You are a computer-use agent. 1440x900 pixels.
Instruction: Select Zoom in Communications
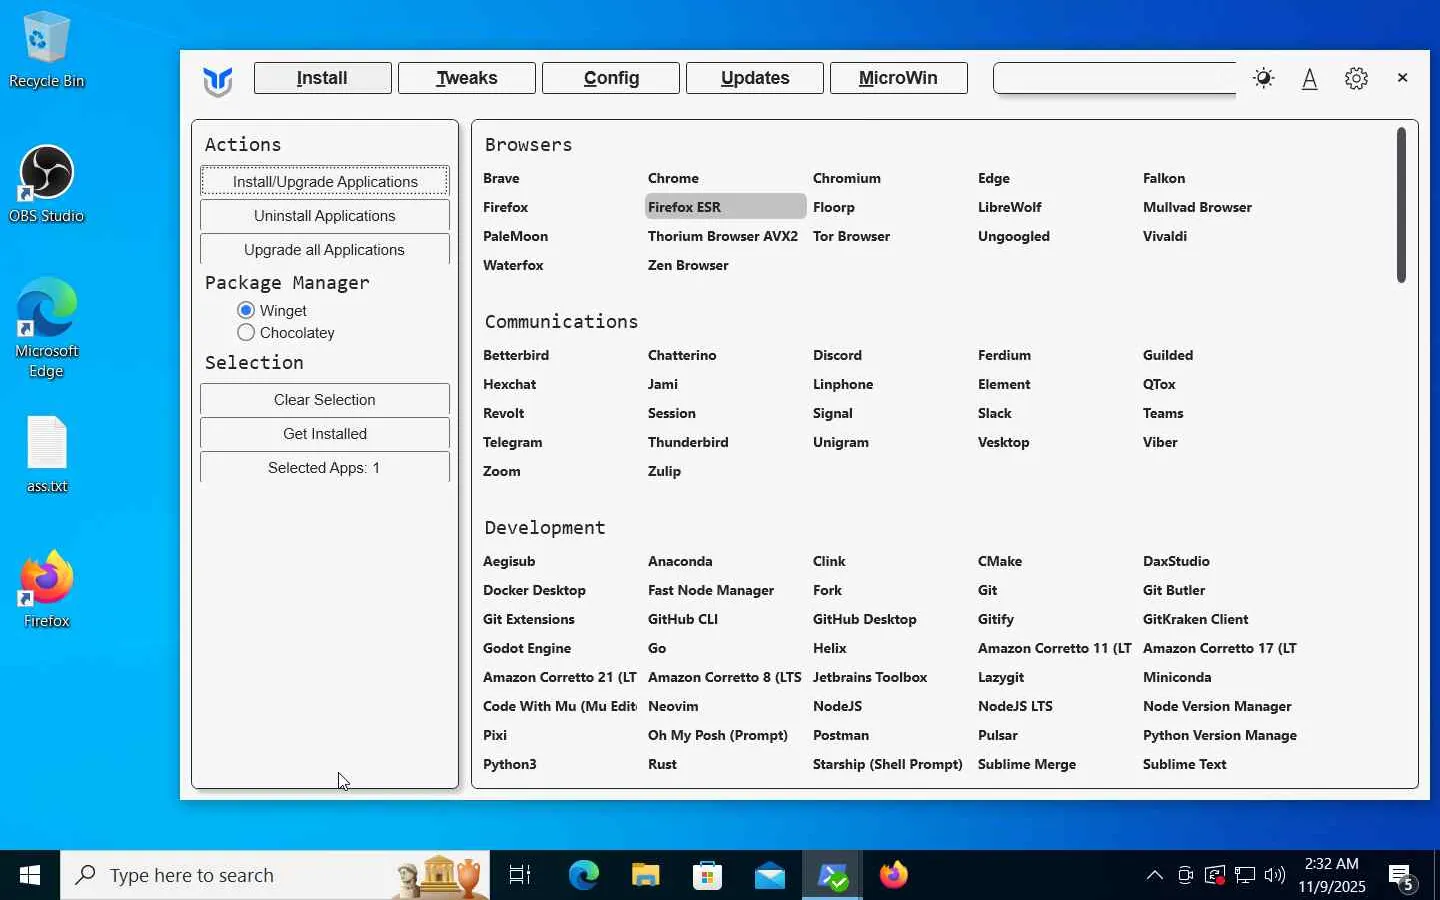click(501, 471)
